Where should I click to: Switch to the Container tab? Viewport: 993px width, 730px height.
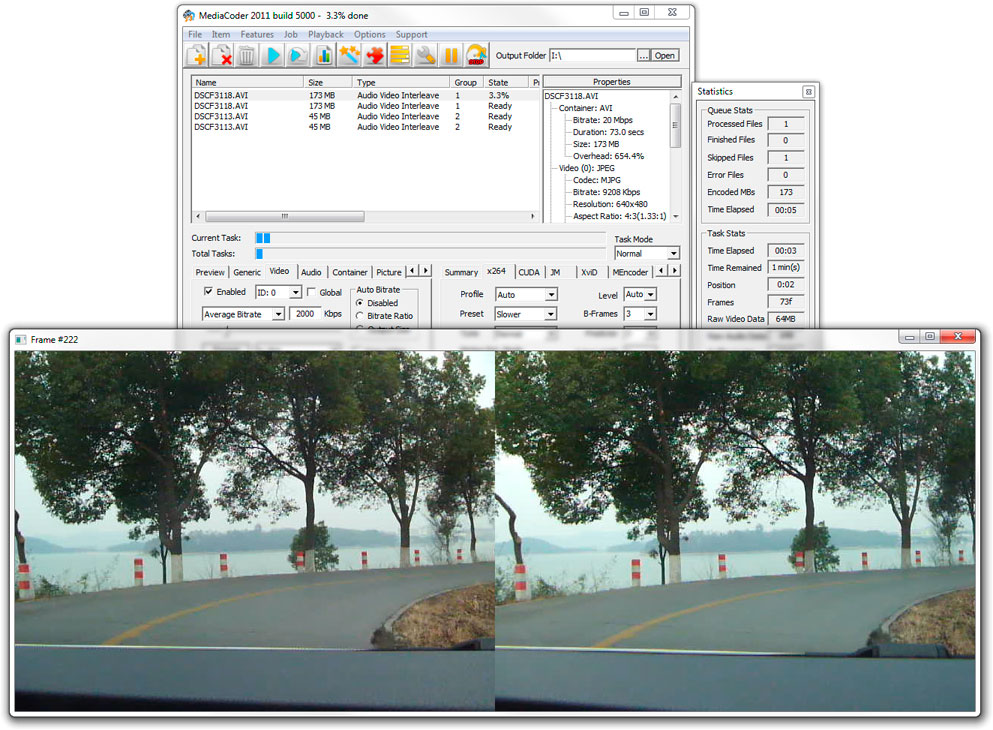click(x=350, y=272)
